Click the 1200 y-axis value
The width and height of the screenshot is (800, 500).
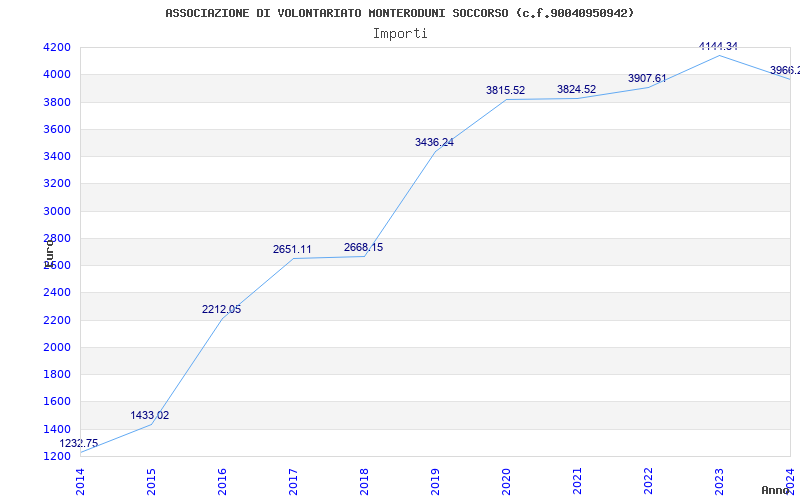point(57,456)
